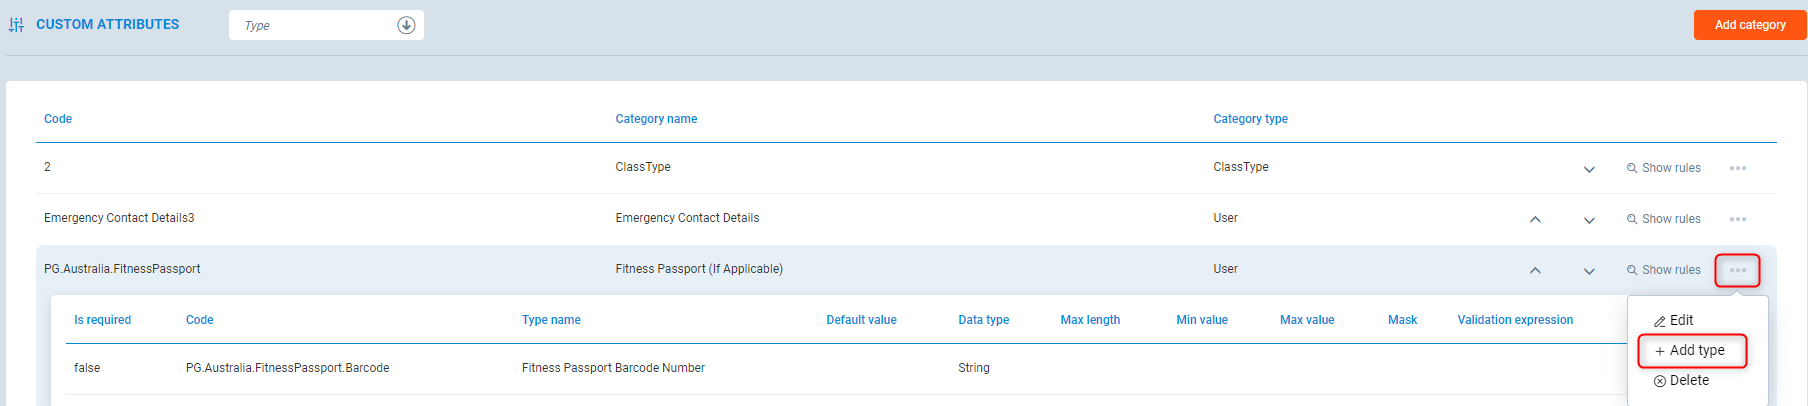Show rules for ClassType category
This screenshot has height=406, width=1808.
tap(1663, 168)
